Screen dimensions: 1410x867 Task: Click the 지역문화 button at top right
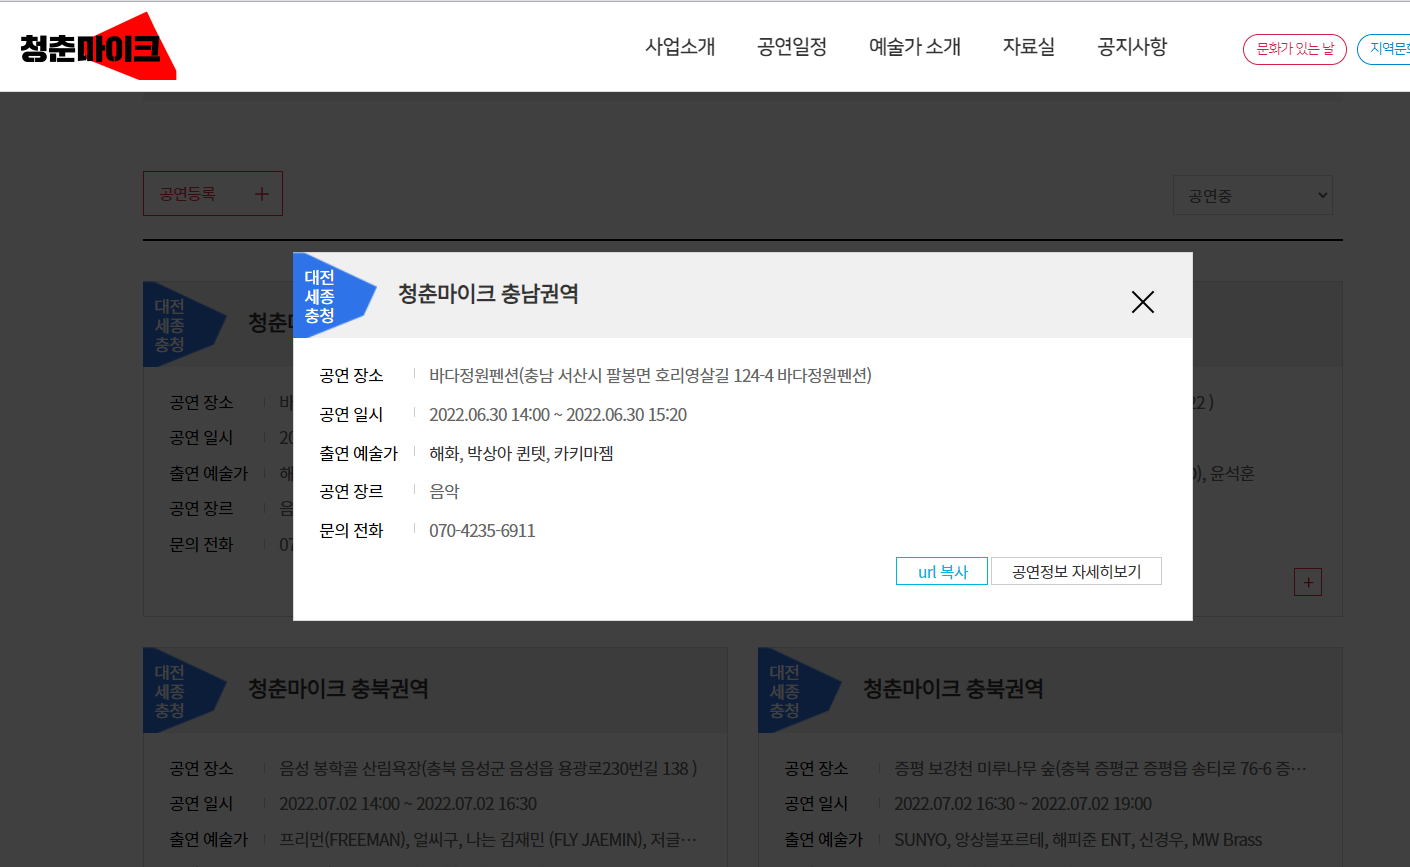coord(1384,49)
